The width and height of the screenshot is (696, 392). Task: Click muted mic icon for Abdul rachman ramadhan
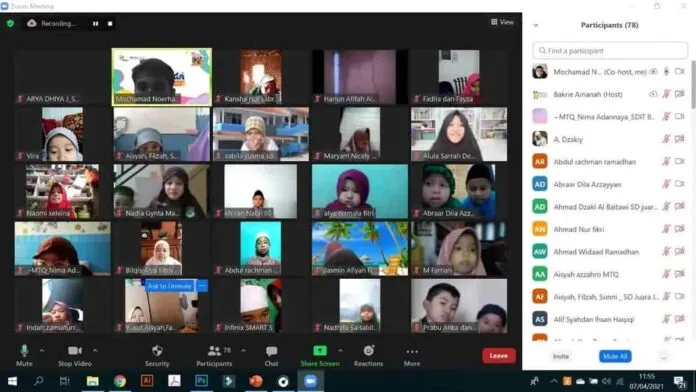666,162
